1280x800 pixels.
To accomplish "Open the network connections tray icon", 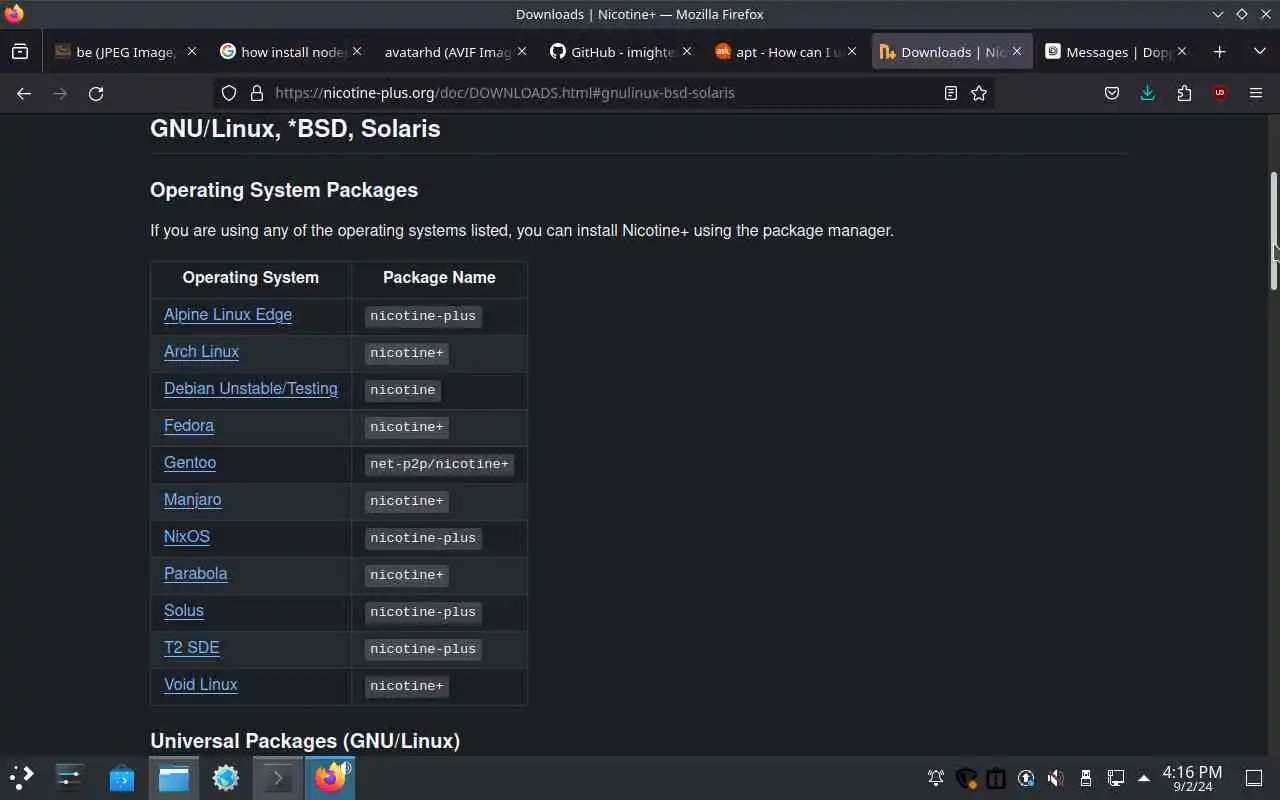I will pyautogui.click(x=1116, y=778).
